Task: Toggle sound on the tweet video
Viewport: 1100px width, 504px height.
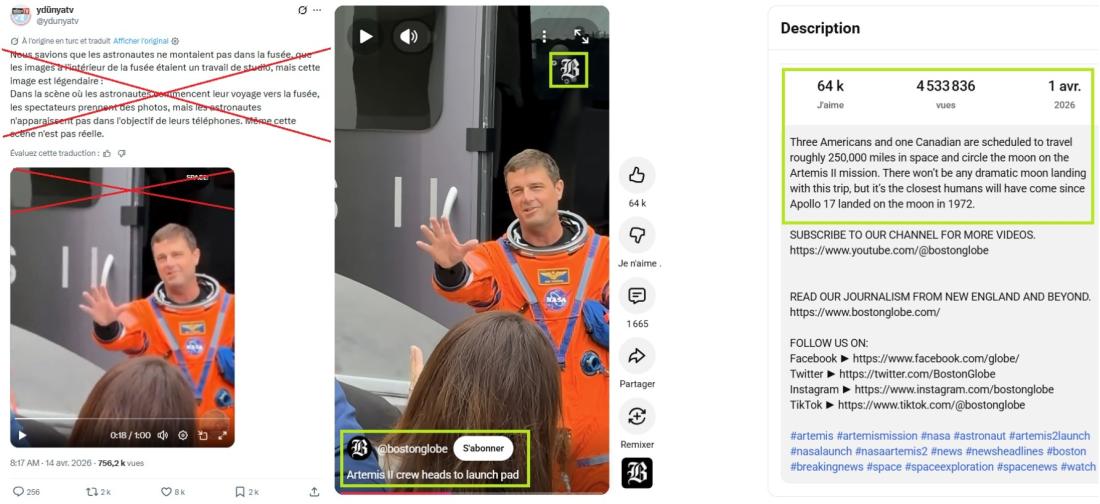Action: [163, 435]
